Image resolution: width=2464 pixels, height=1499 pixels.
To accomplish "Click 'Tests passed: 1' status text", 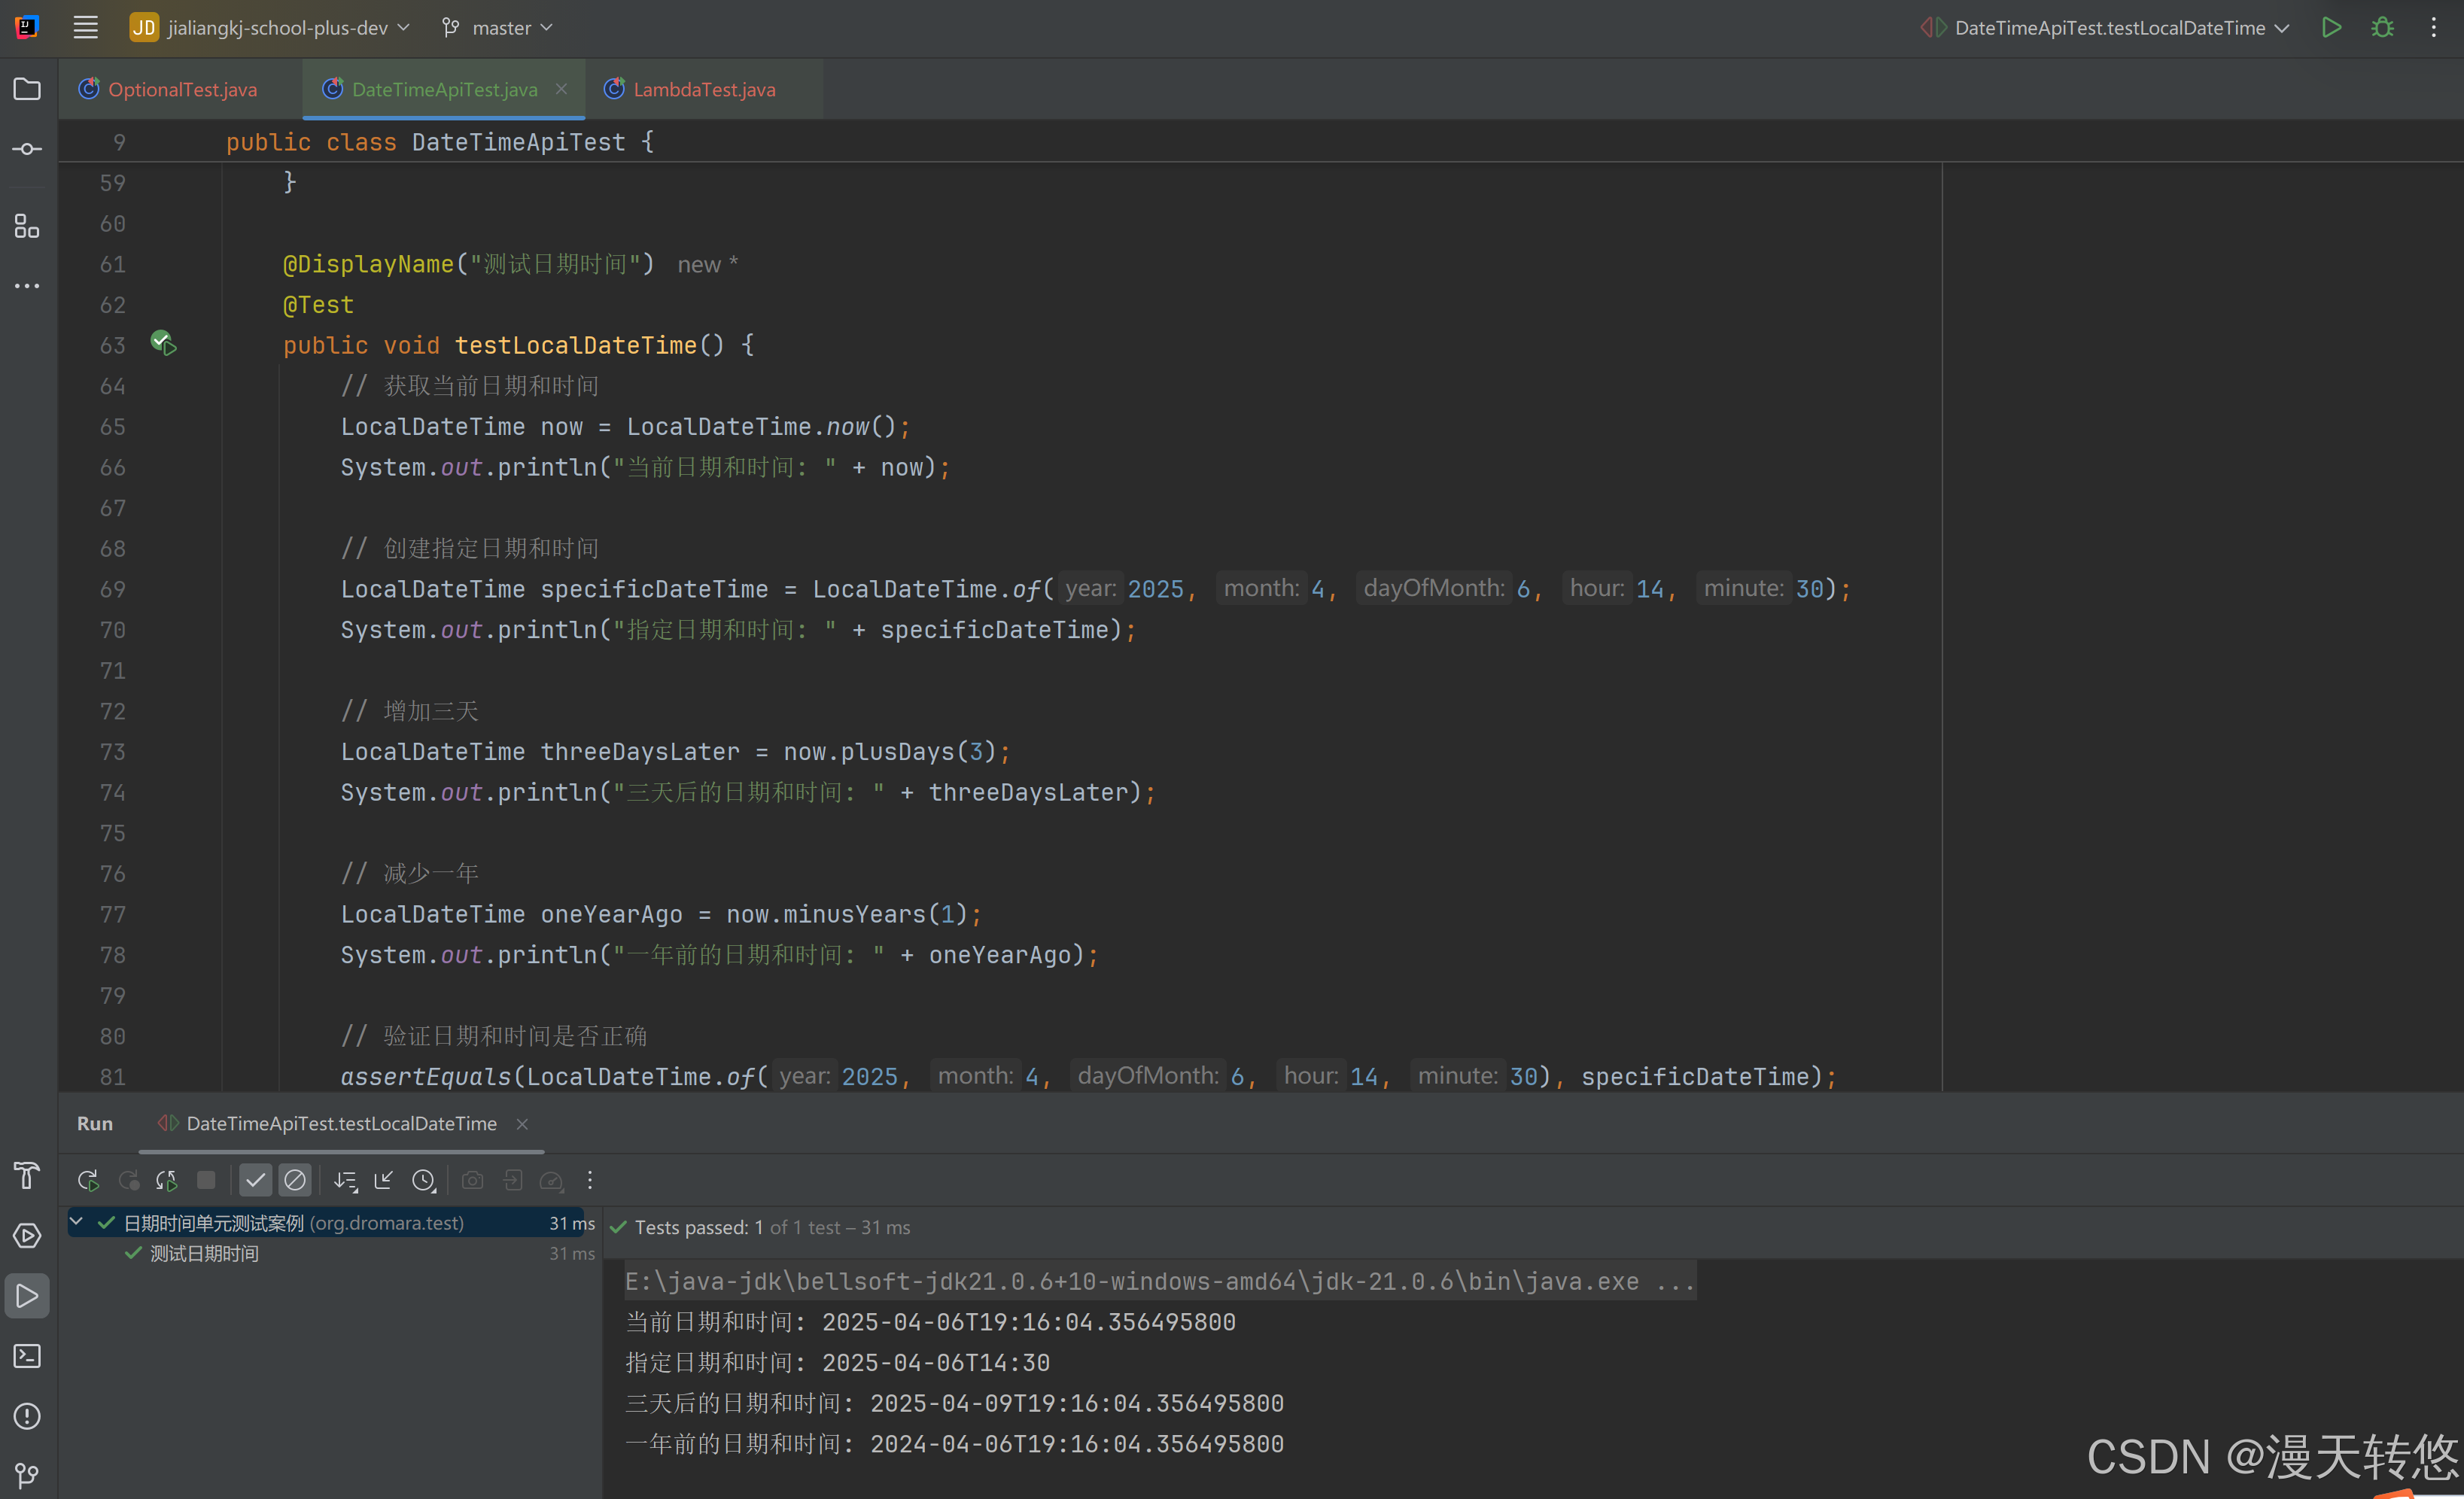I will tap(699, 1227).
